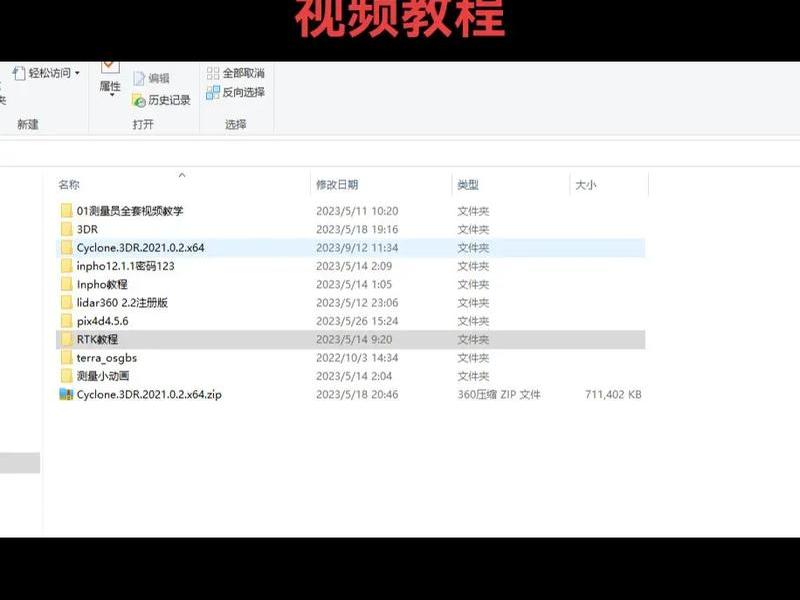Click folder icon of 01测量员全套视频教学

66,211
